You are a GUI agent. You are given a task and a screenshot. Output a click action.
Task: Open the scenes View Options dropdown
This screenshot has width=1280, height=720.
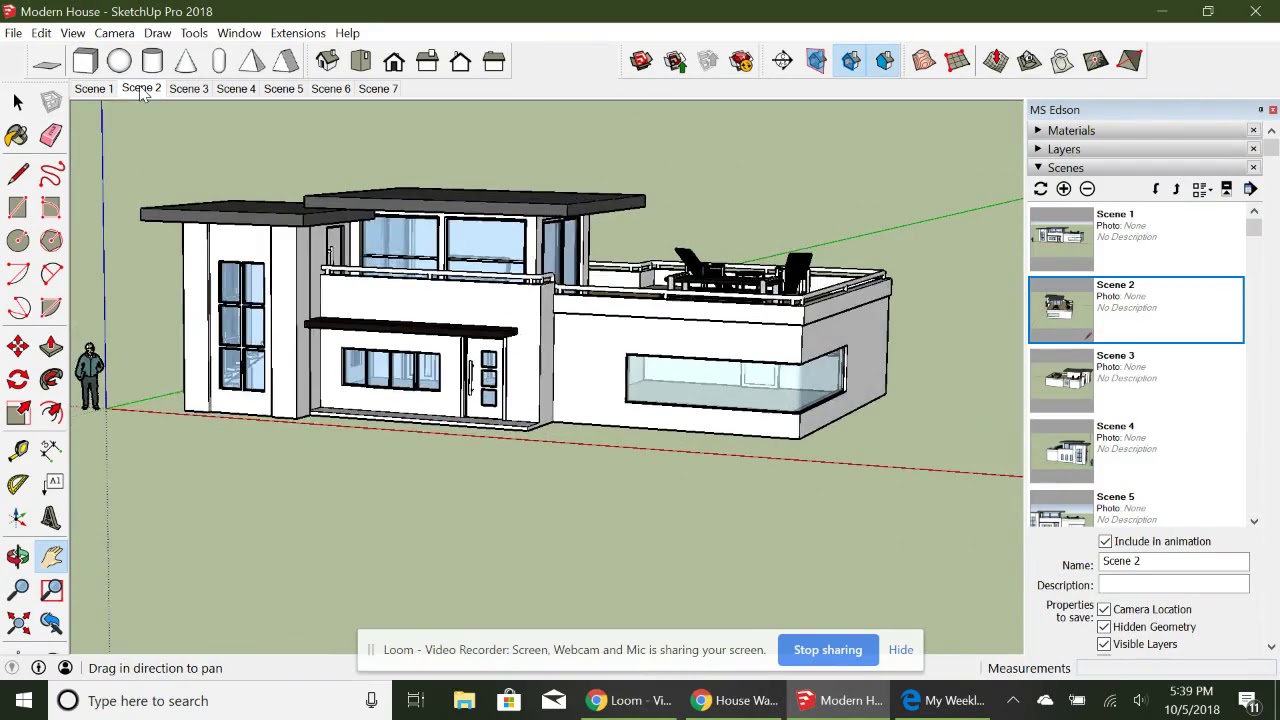[x=1201, y=189]
